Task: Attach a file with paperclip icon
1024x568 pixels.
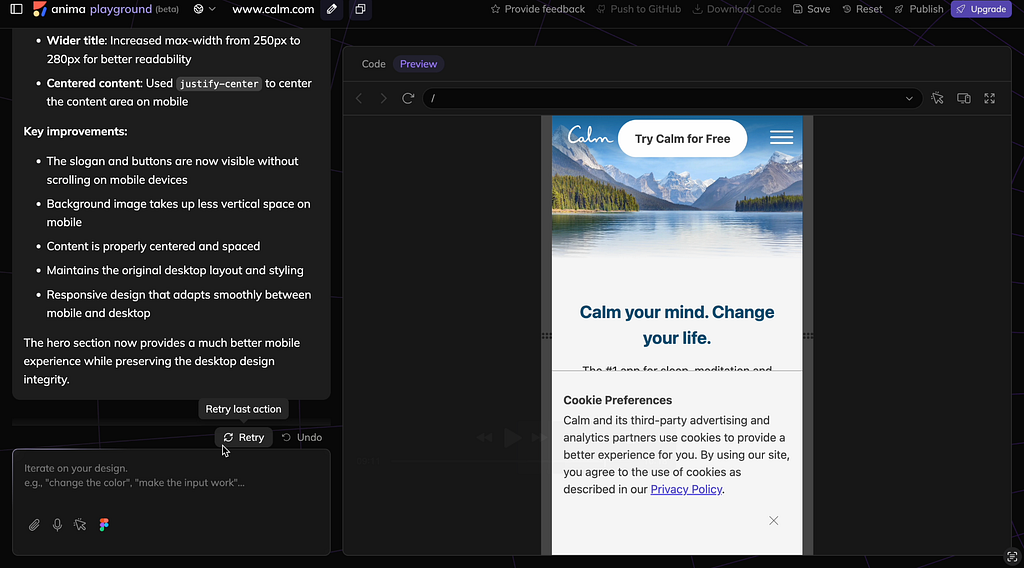Action: click(x=34, y=525)
